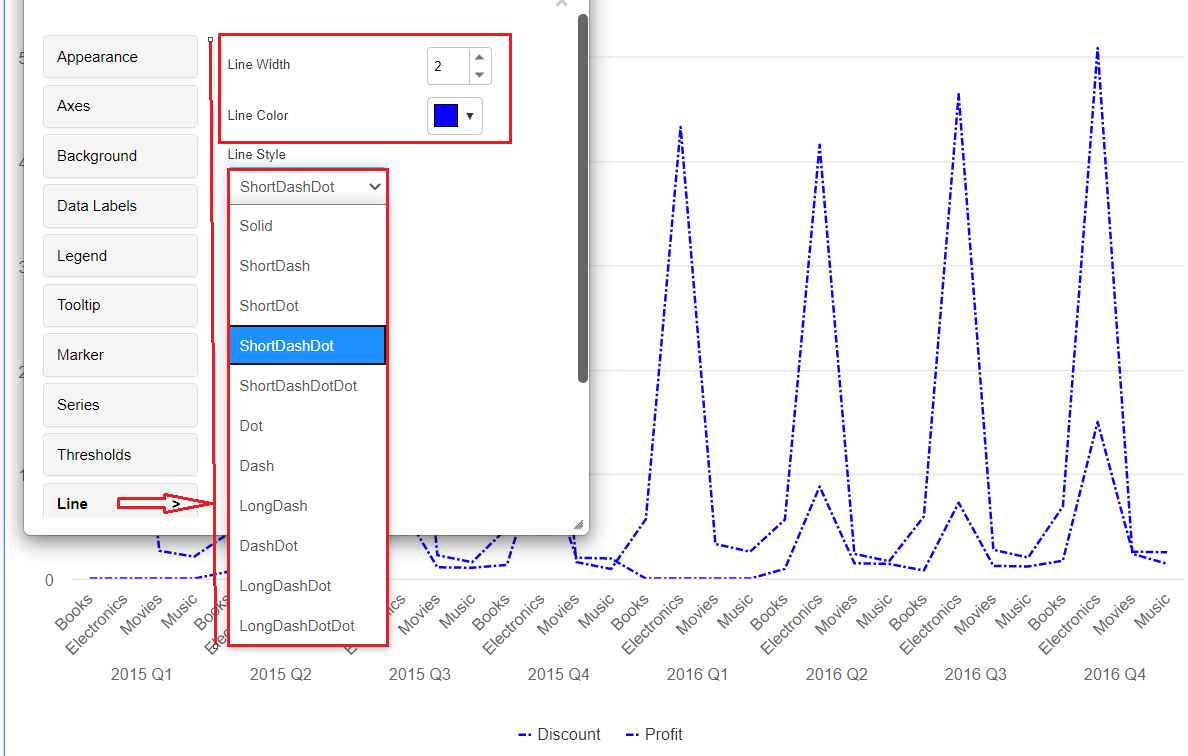Select the Data Labels tab
1188x756 pixels.
[x=120, y=206]
